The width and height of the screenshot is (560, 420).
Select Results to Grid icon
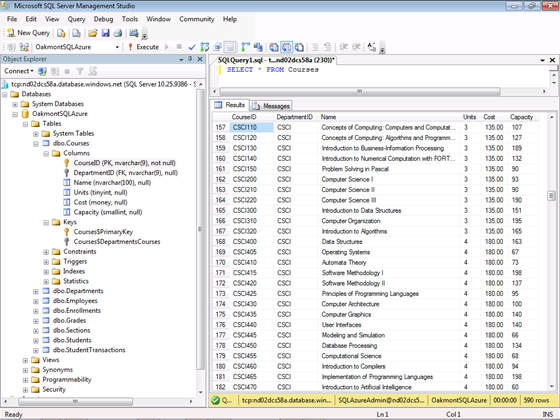287,47
